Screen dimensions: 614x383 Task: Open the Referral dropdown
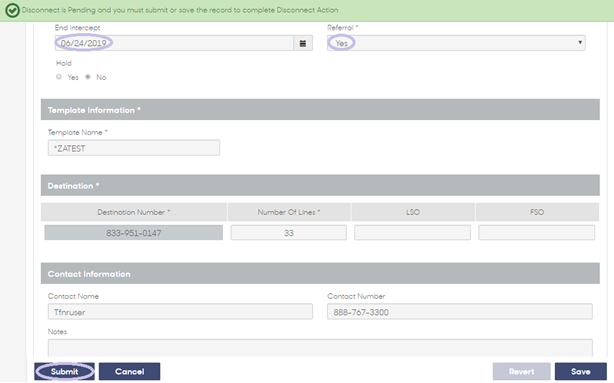click(456, 43)
